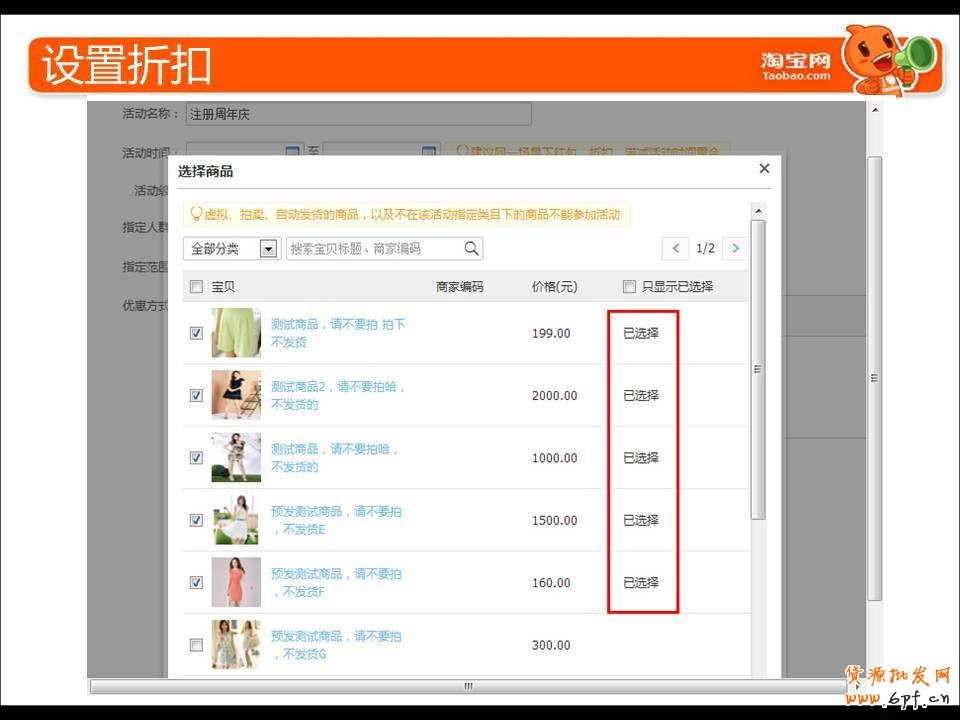Open end date calendar icon
The height and width of the screenshot is (720, 960).
(x=430, y=152)
